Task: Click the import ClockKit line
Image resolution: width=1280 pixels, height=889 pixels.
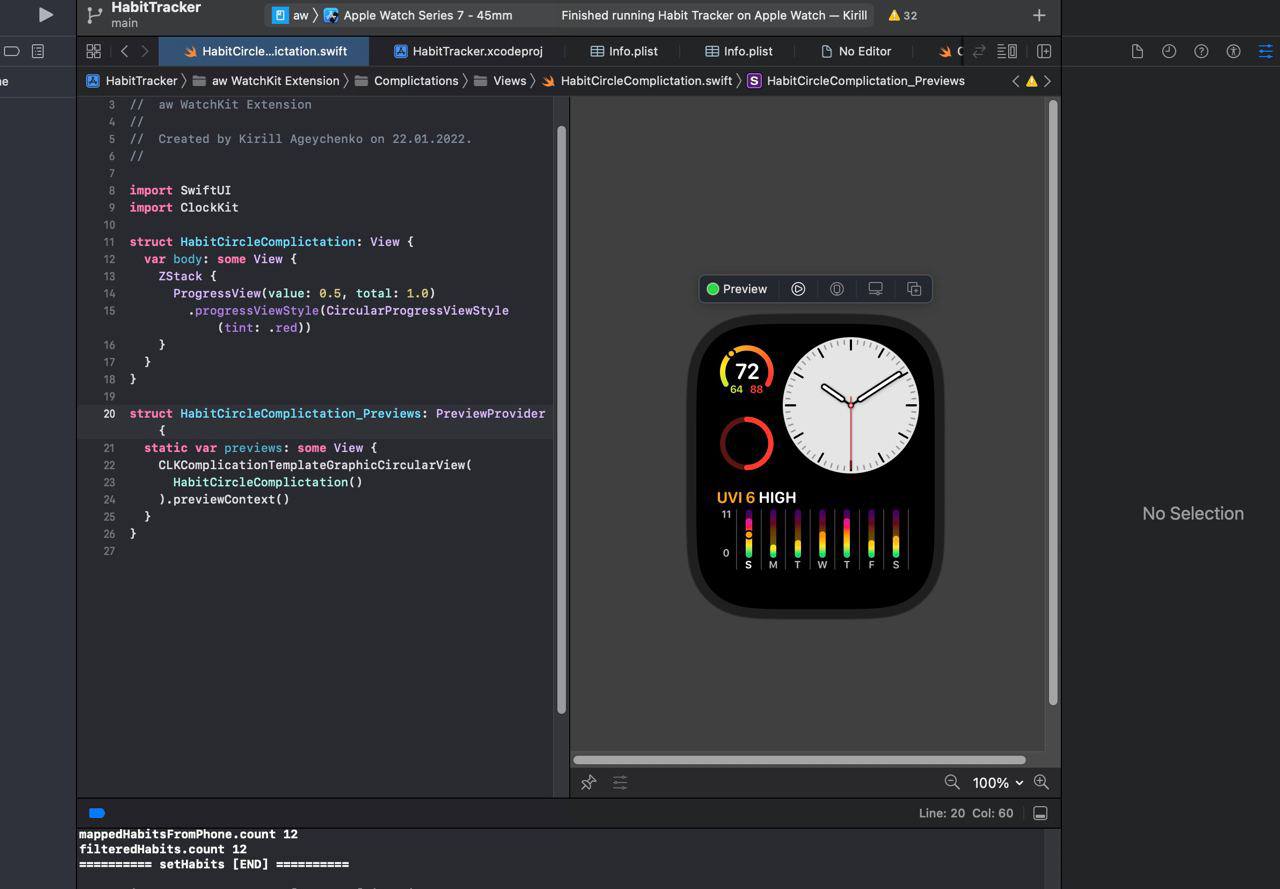Action: click(x=184, y=207)
